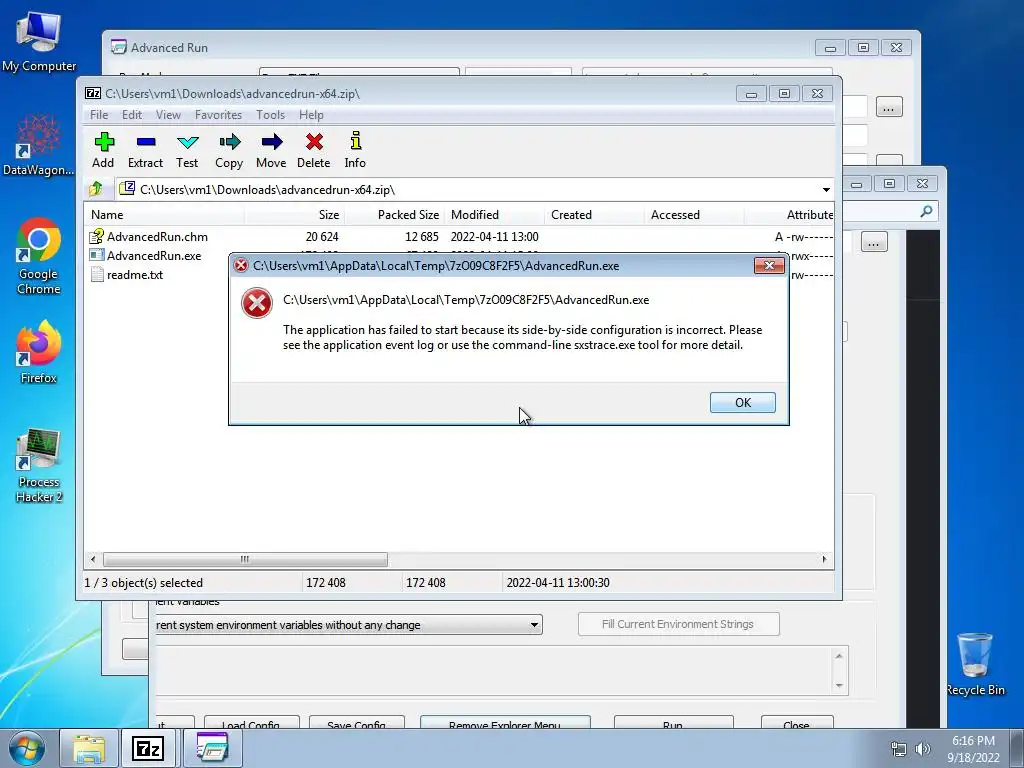Select the AdvancedRun.exe file icon
The width and height of the screenshot is (1024, 768).
coord(97,255)
